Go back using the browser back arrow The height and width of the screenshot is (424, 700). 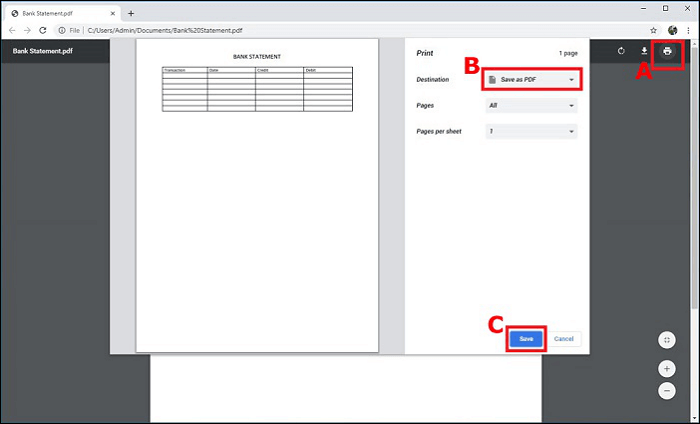click(x=11, y=30)
